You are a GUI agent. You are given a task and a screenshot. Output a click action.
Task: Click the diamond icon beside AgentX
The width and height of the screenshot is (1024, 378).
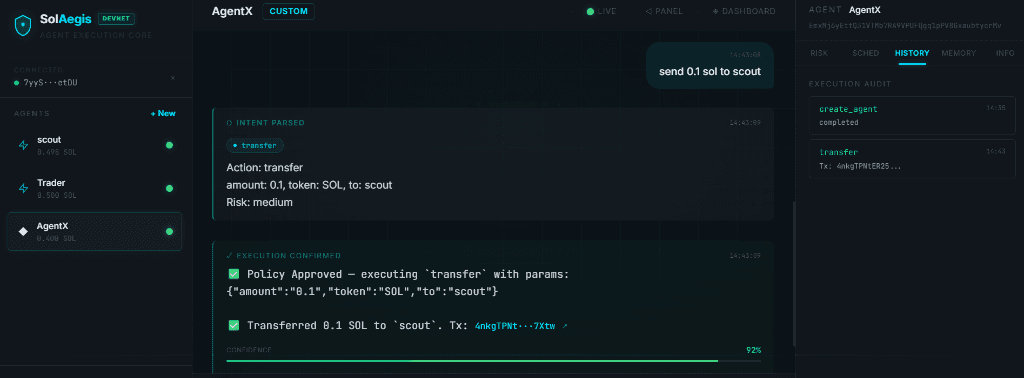24,232
